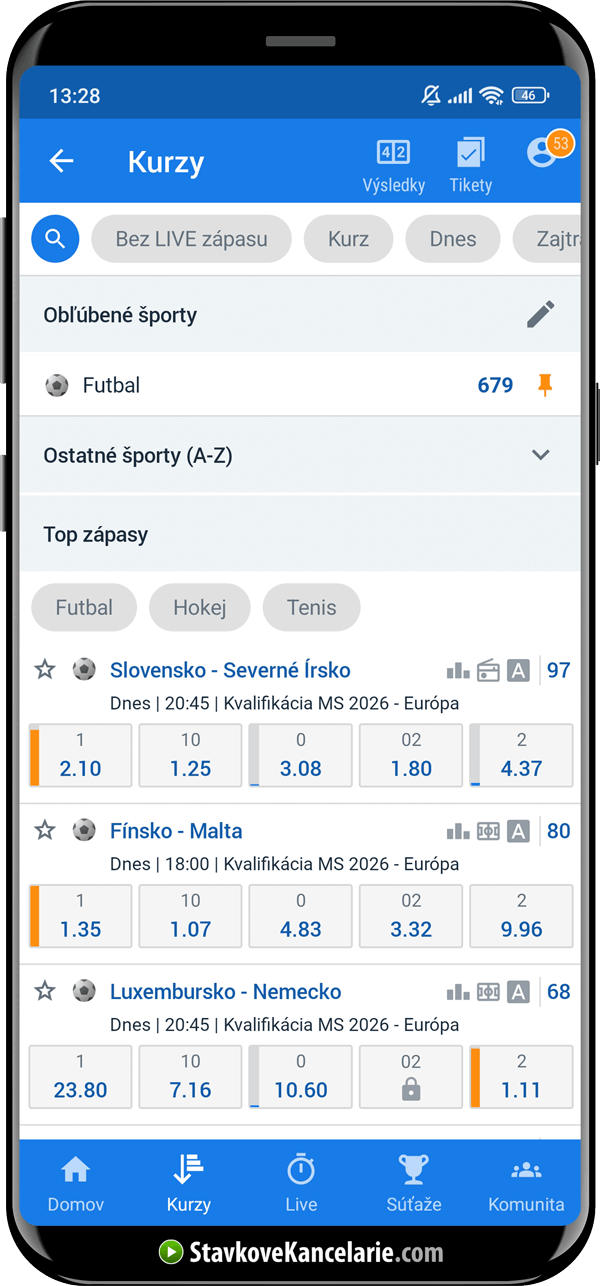Unpin Futbal from favorites
600x1286 pixels.
[x=544, y=384]
